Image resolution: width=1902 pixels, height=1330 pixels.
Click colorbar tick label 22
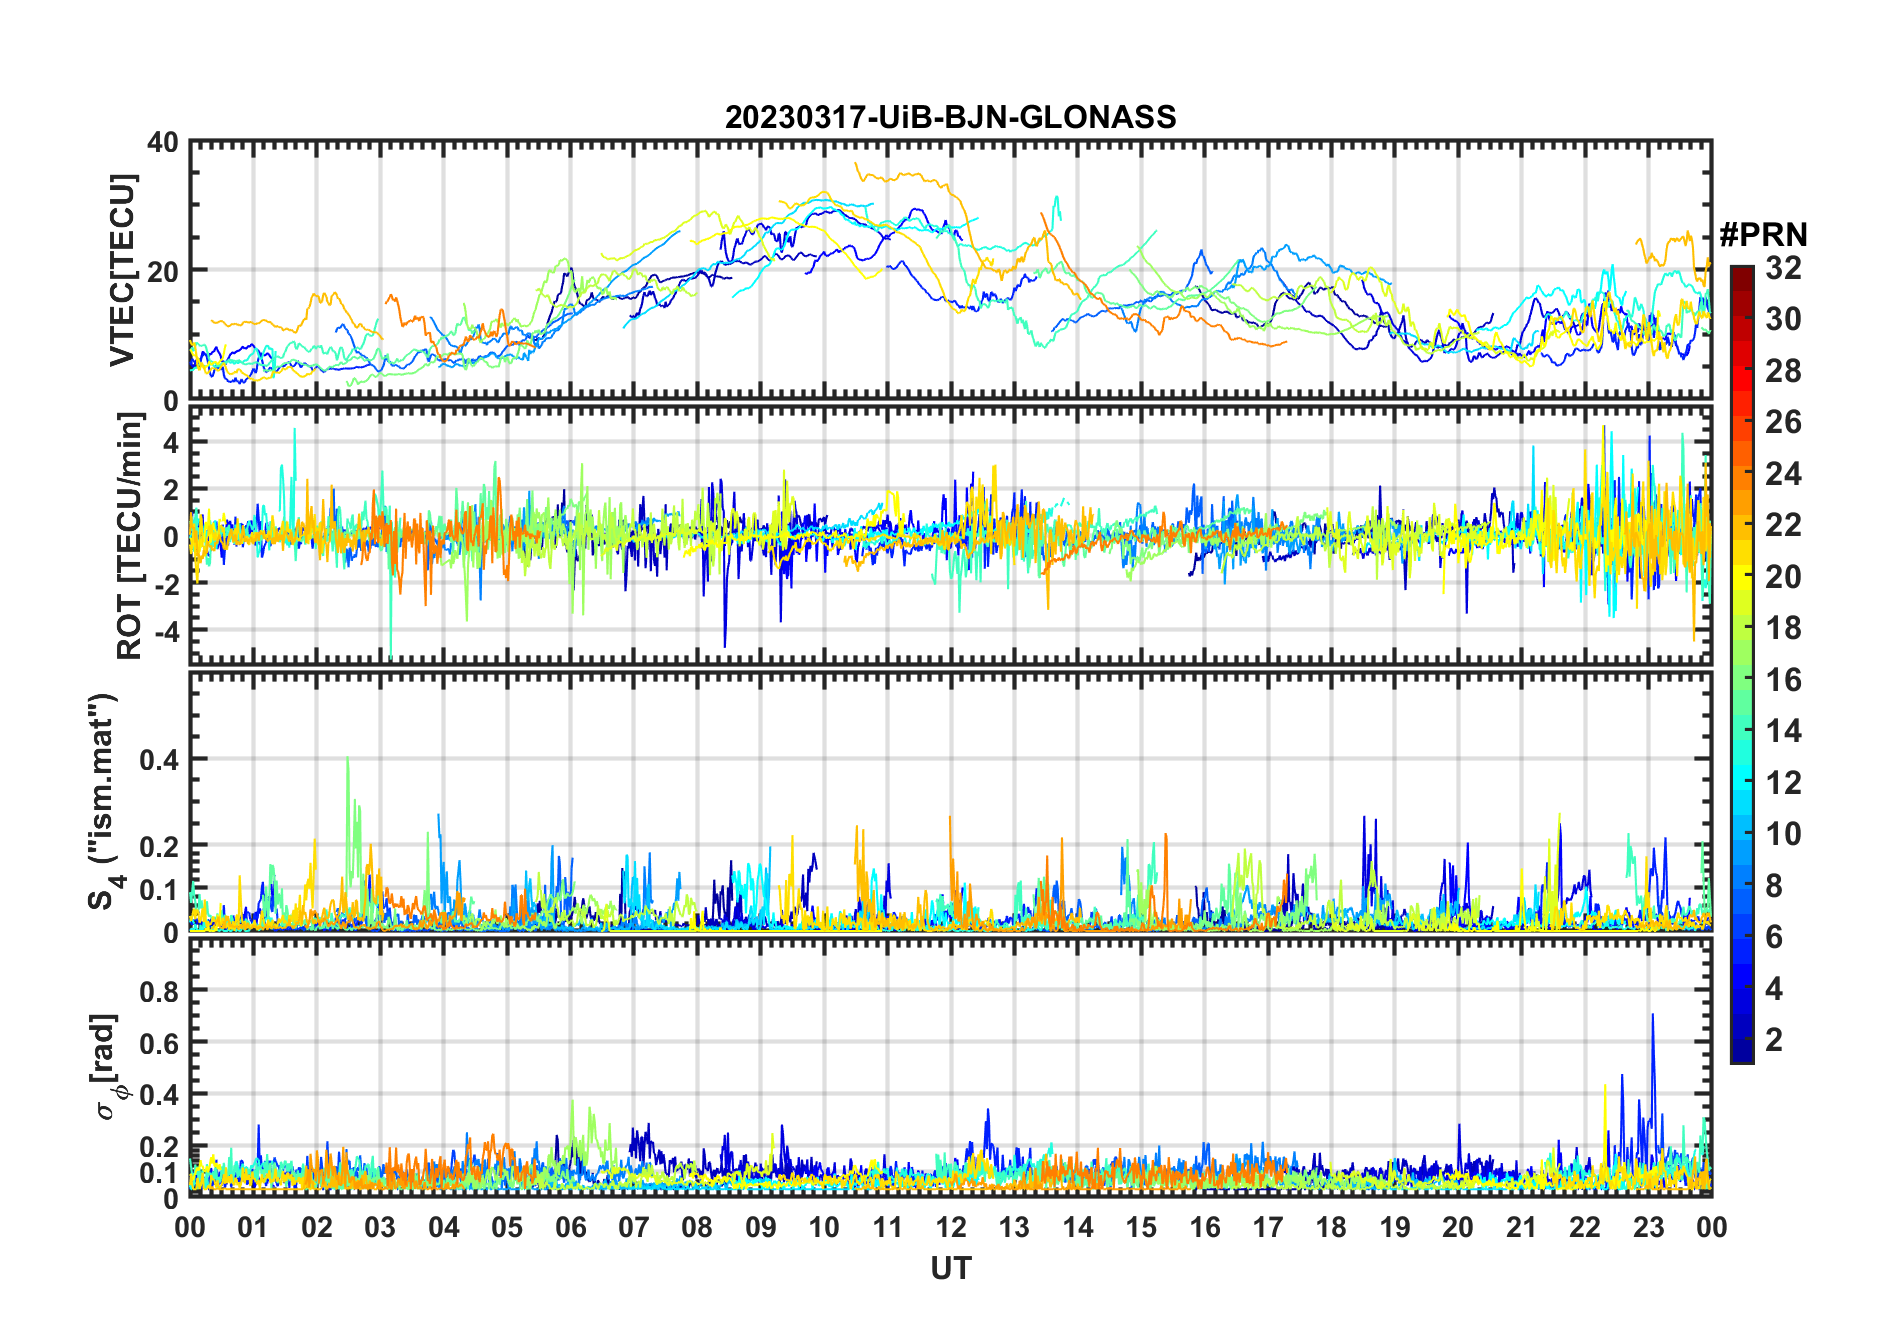coord(1783,524)
